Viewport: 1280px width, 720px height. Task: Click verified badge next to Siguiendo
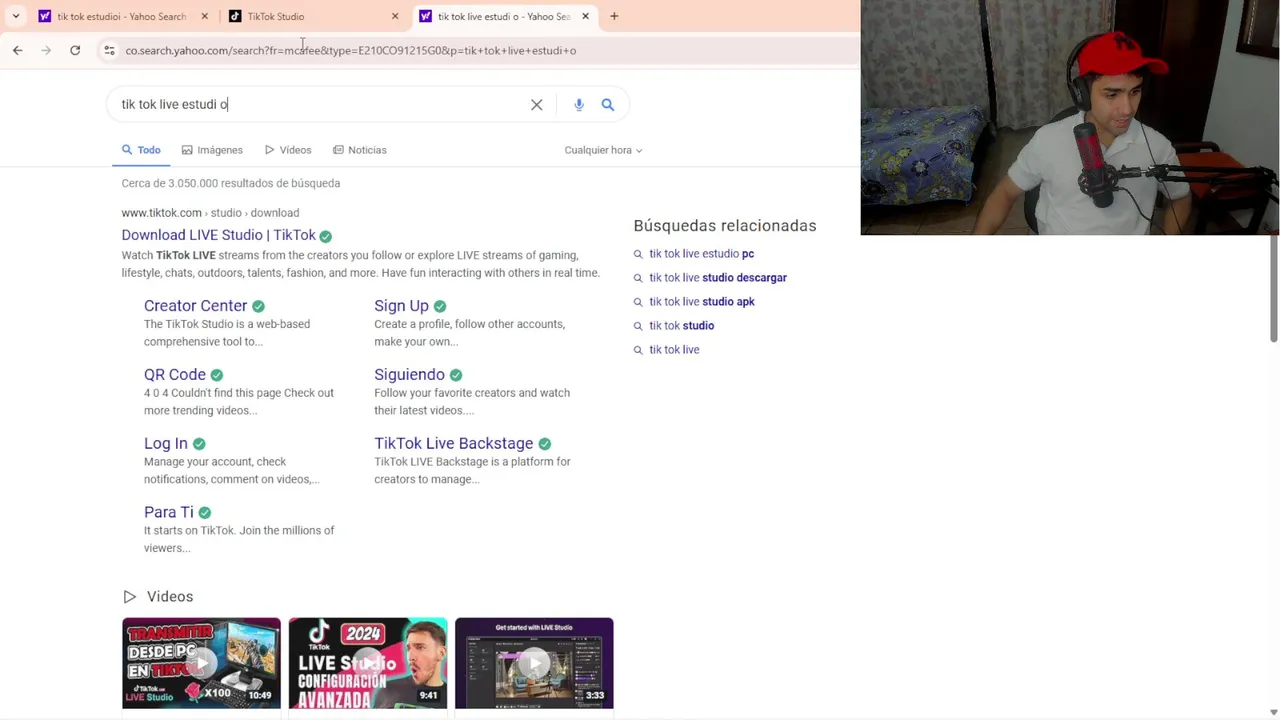click(x=456, y=375)
